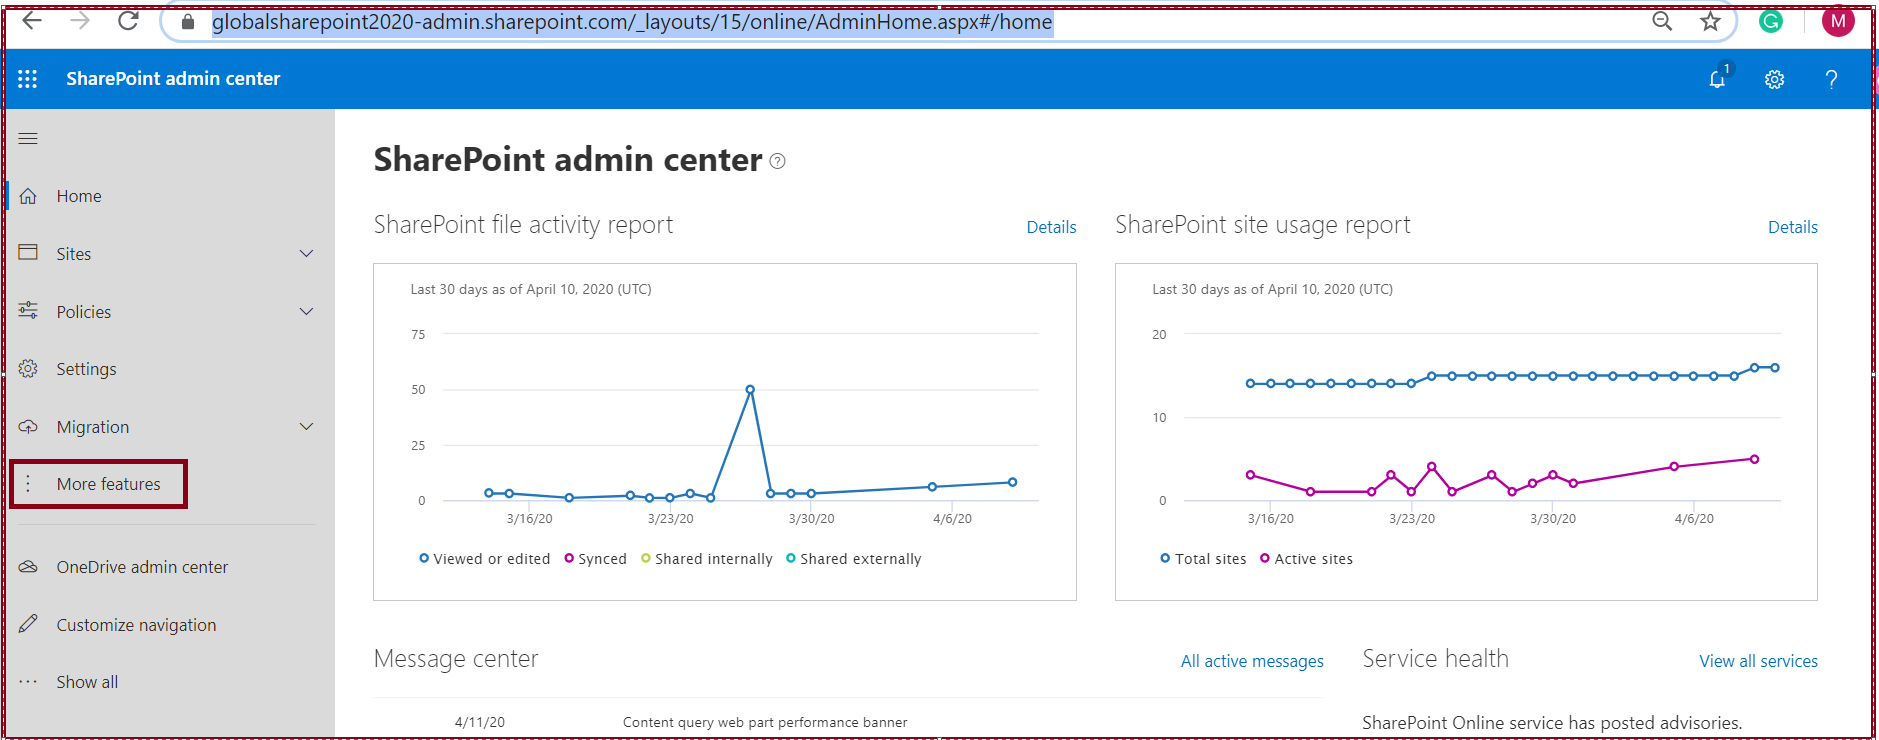Viewport: 1879px width, 740px height.
Task: Reload the page with refresh icon
Action: 128,21
